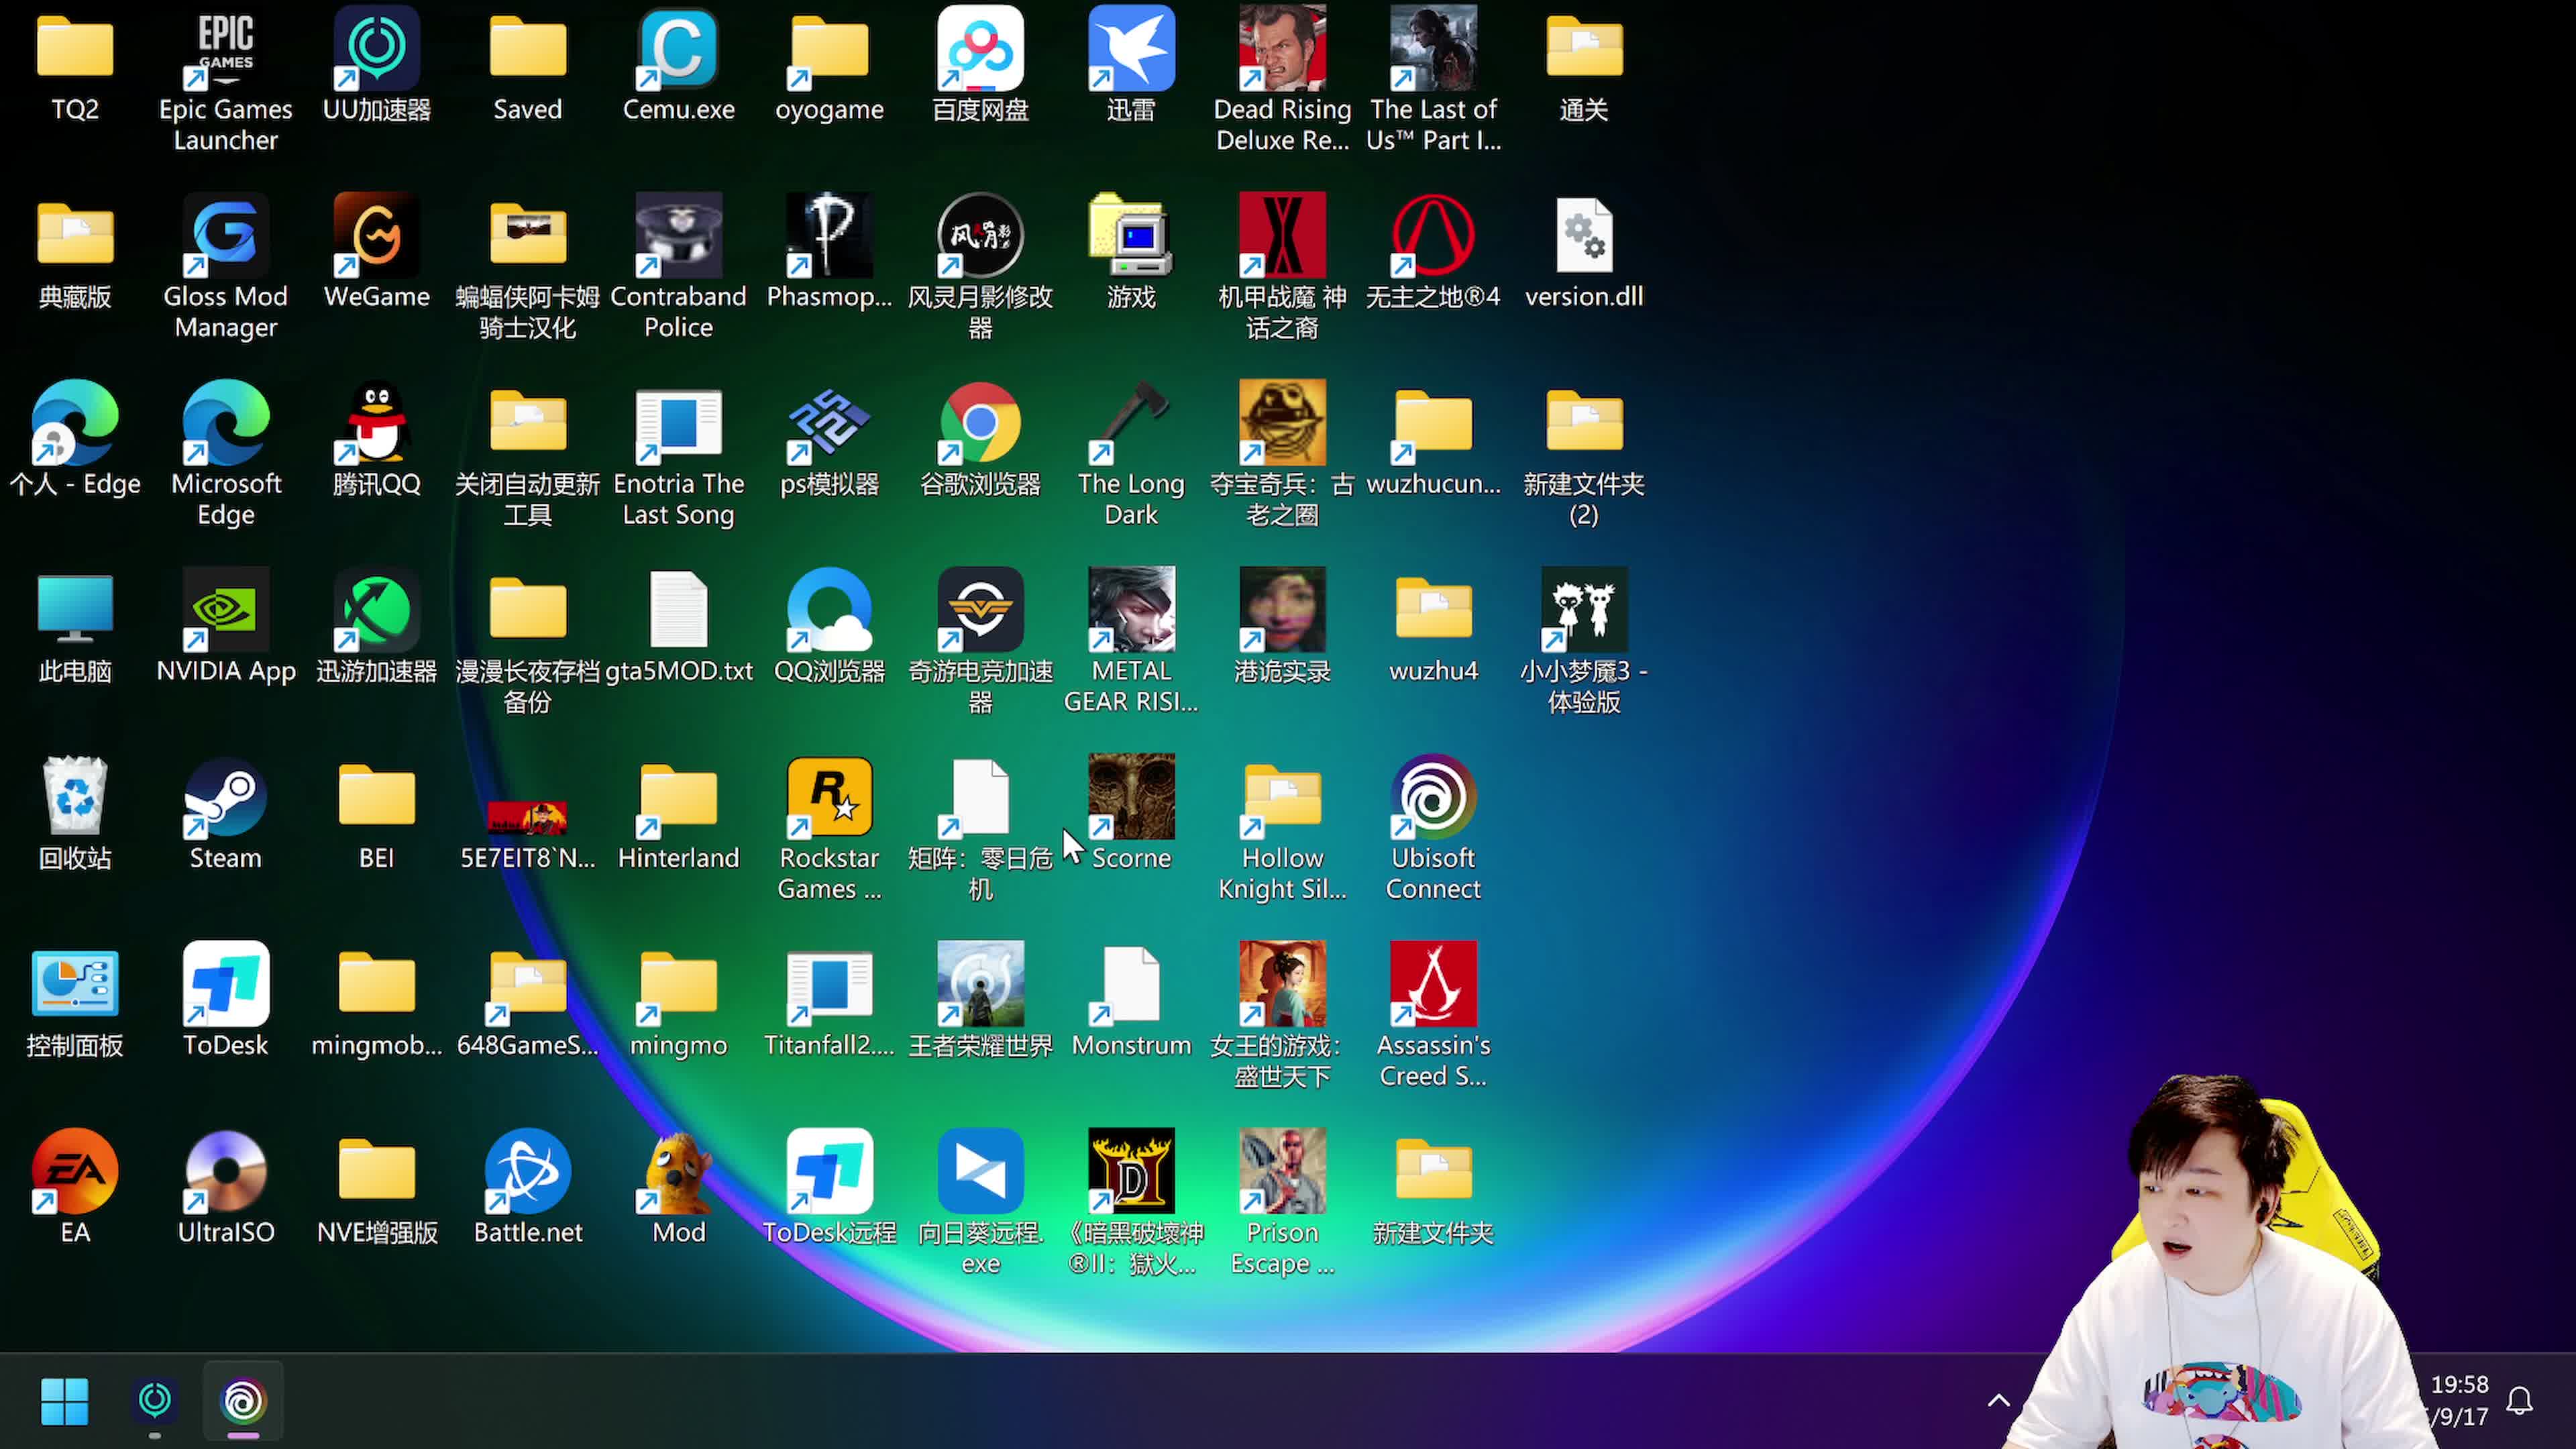Expand the hidden system tray icons

(1998, 1400)
